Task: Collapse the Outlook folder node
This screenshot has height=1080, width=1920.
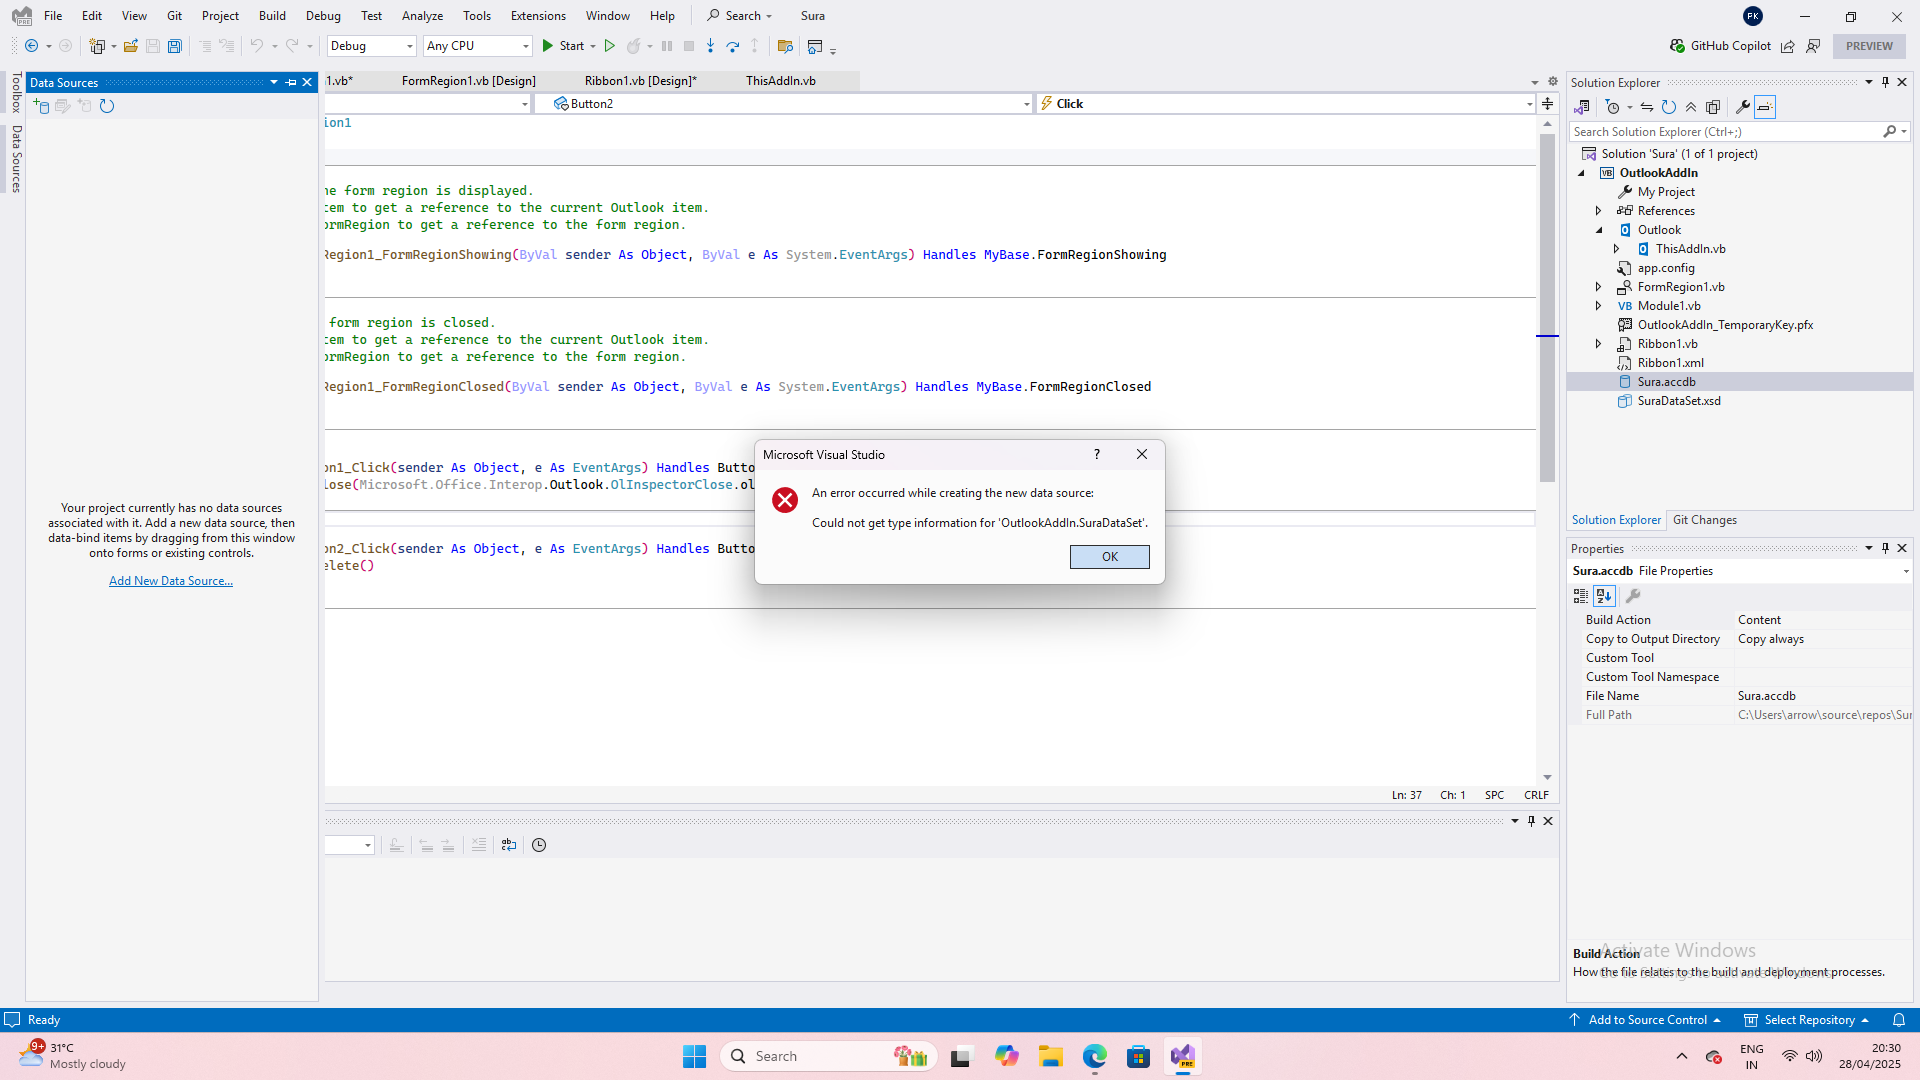Action: point(1599,230)
